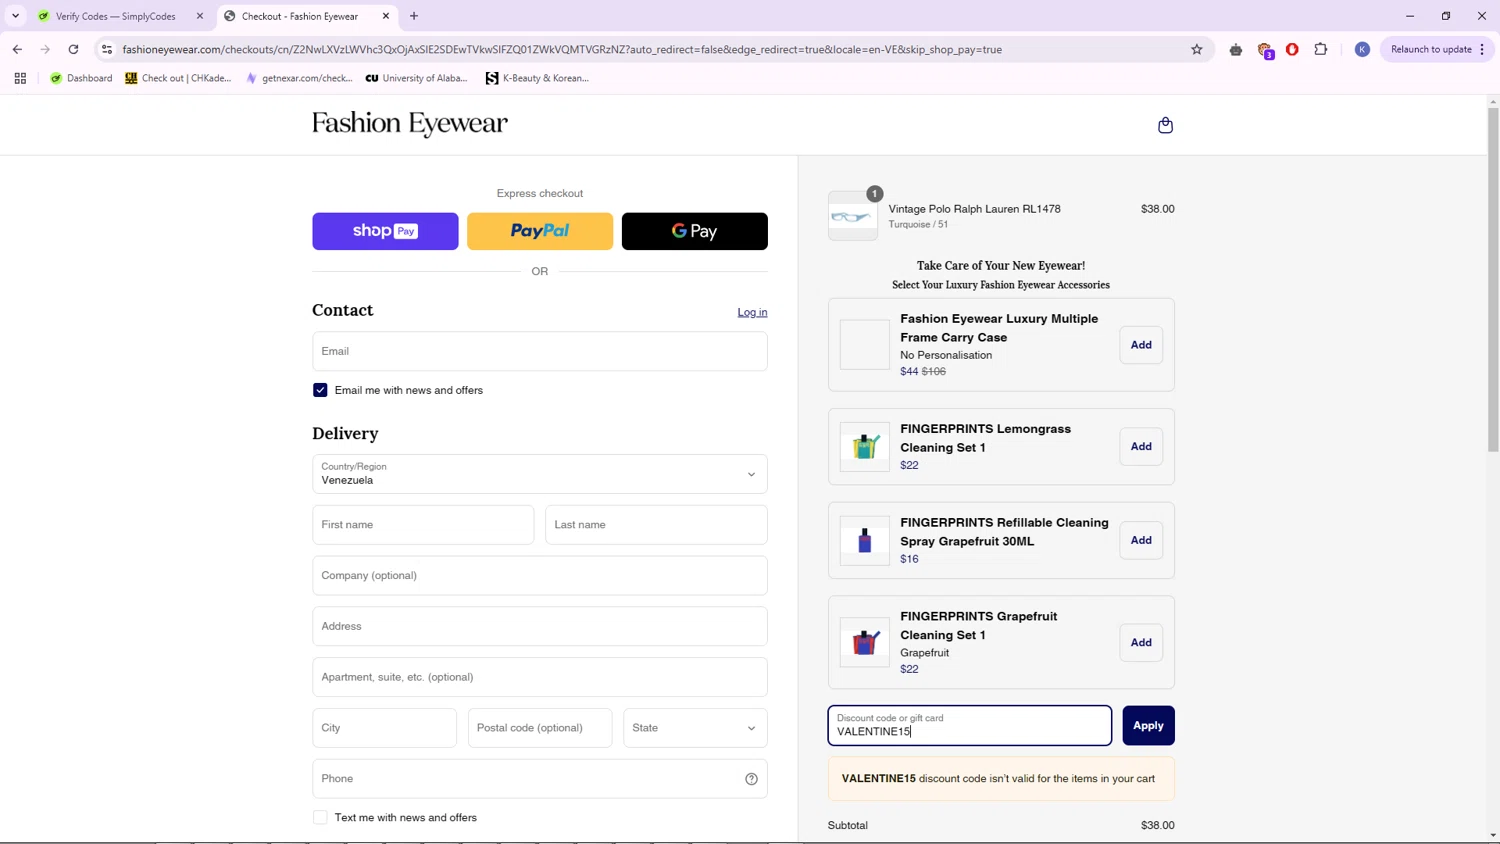Screen dimensions: 1500x844
Task: Open the University of Alabama bookmark
Action: tap(416, 78)
